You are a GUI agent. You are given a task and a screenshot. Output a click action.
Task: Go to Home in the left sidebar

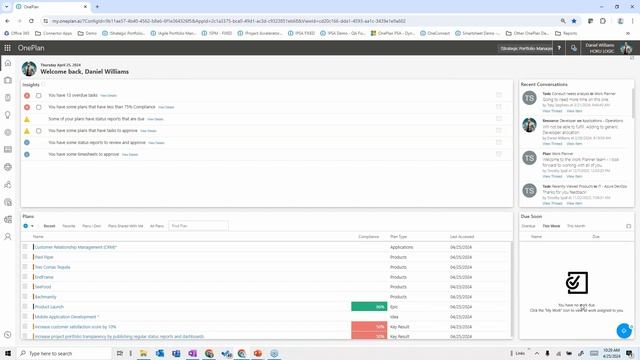click(x=8, y=63)
